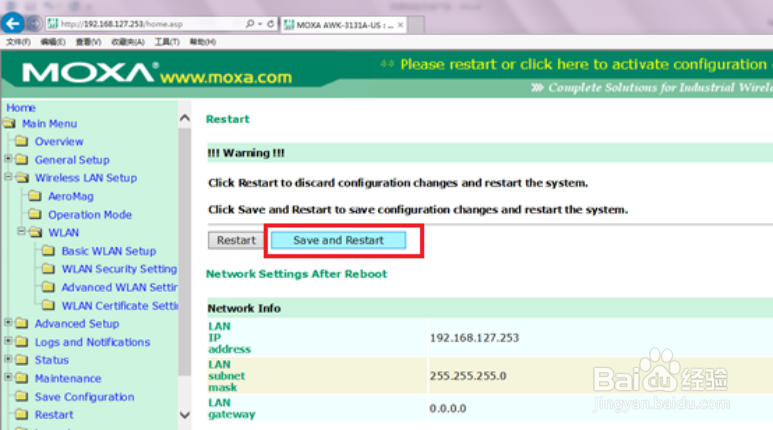Expand the Logs and Notifications node
This screenshot has width=773, height=430.
tap(8, 340)
